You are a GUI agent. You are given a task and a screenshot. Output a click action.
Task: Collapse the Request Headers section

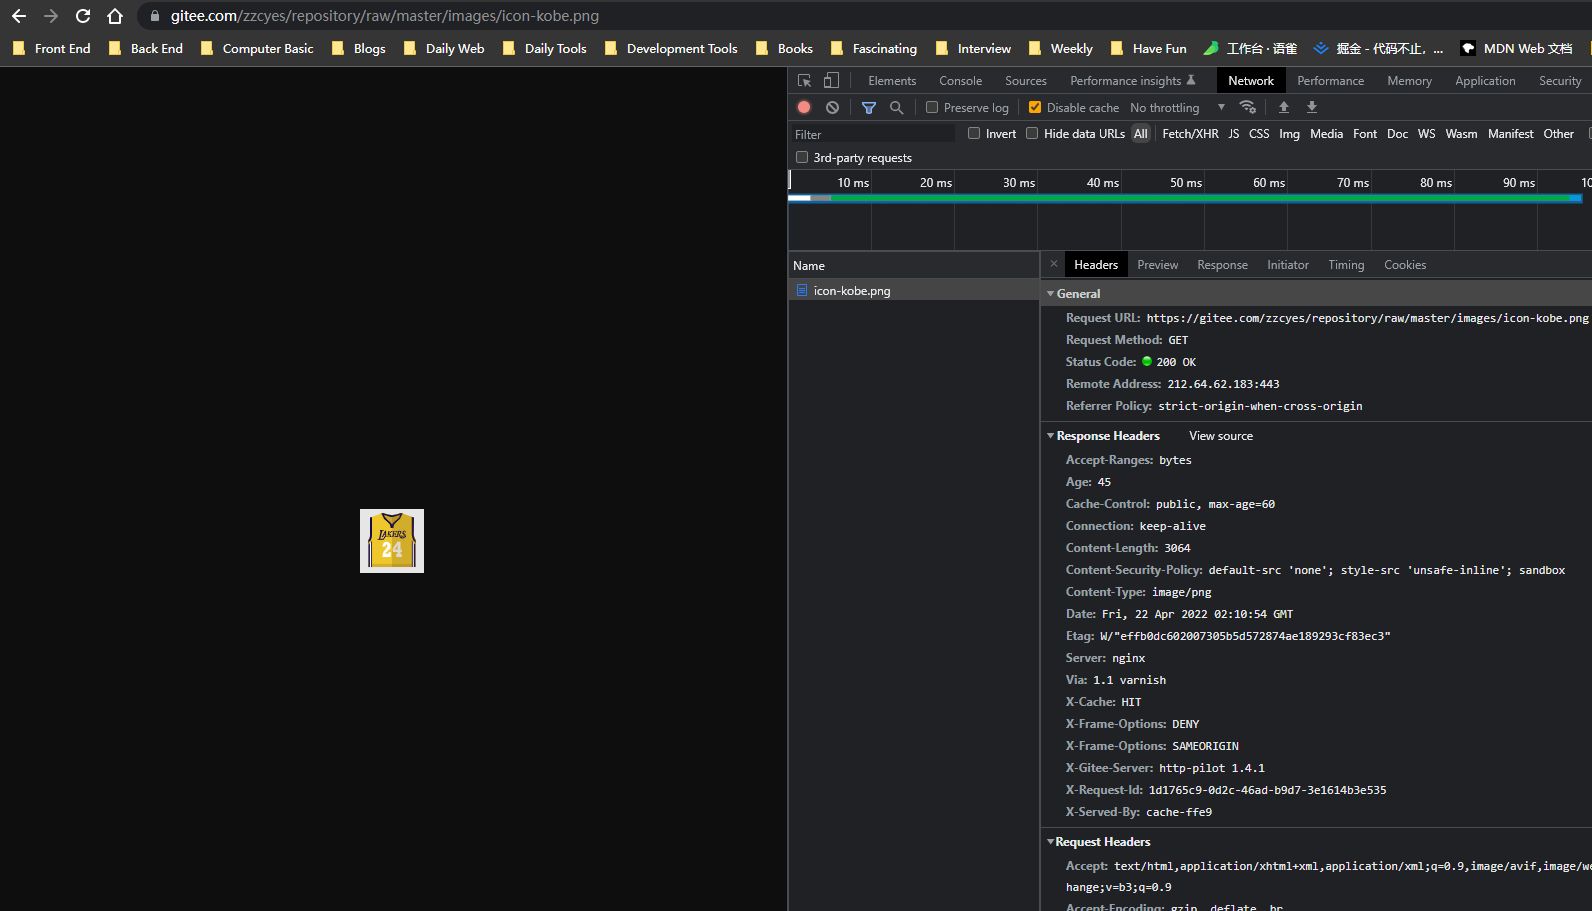click(1051, 841)
